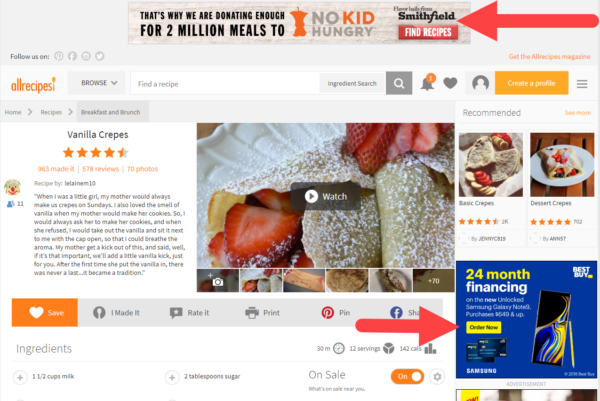Click the magnifying glass search icon

click(x=399, y=83)
